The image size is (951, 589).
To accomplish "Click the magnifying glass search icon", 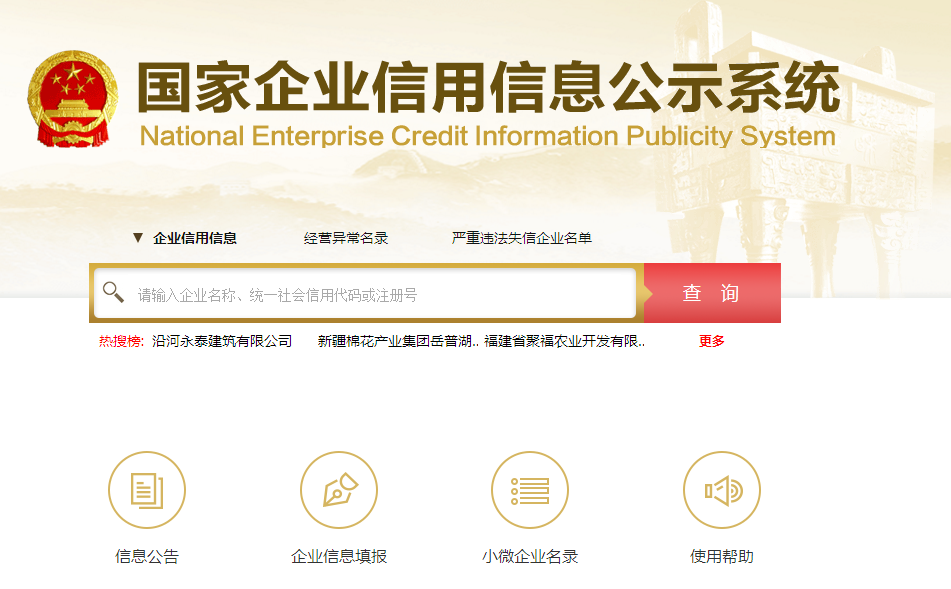I will click(113, 292).
